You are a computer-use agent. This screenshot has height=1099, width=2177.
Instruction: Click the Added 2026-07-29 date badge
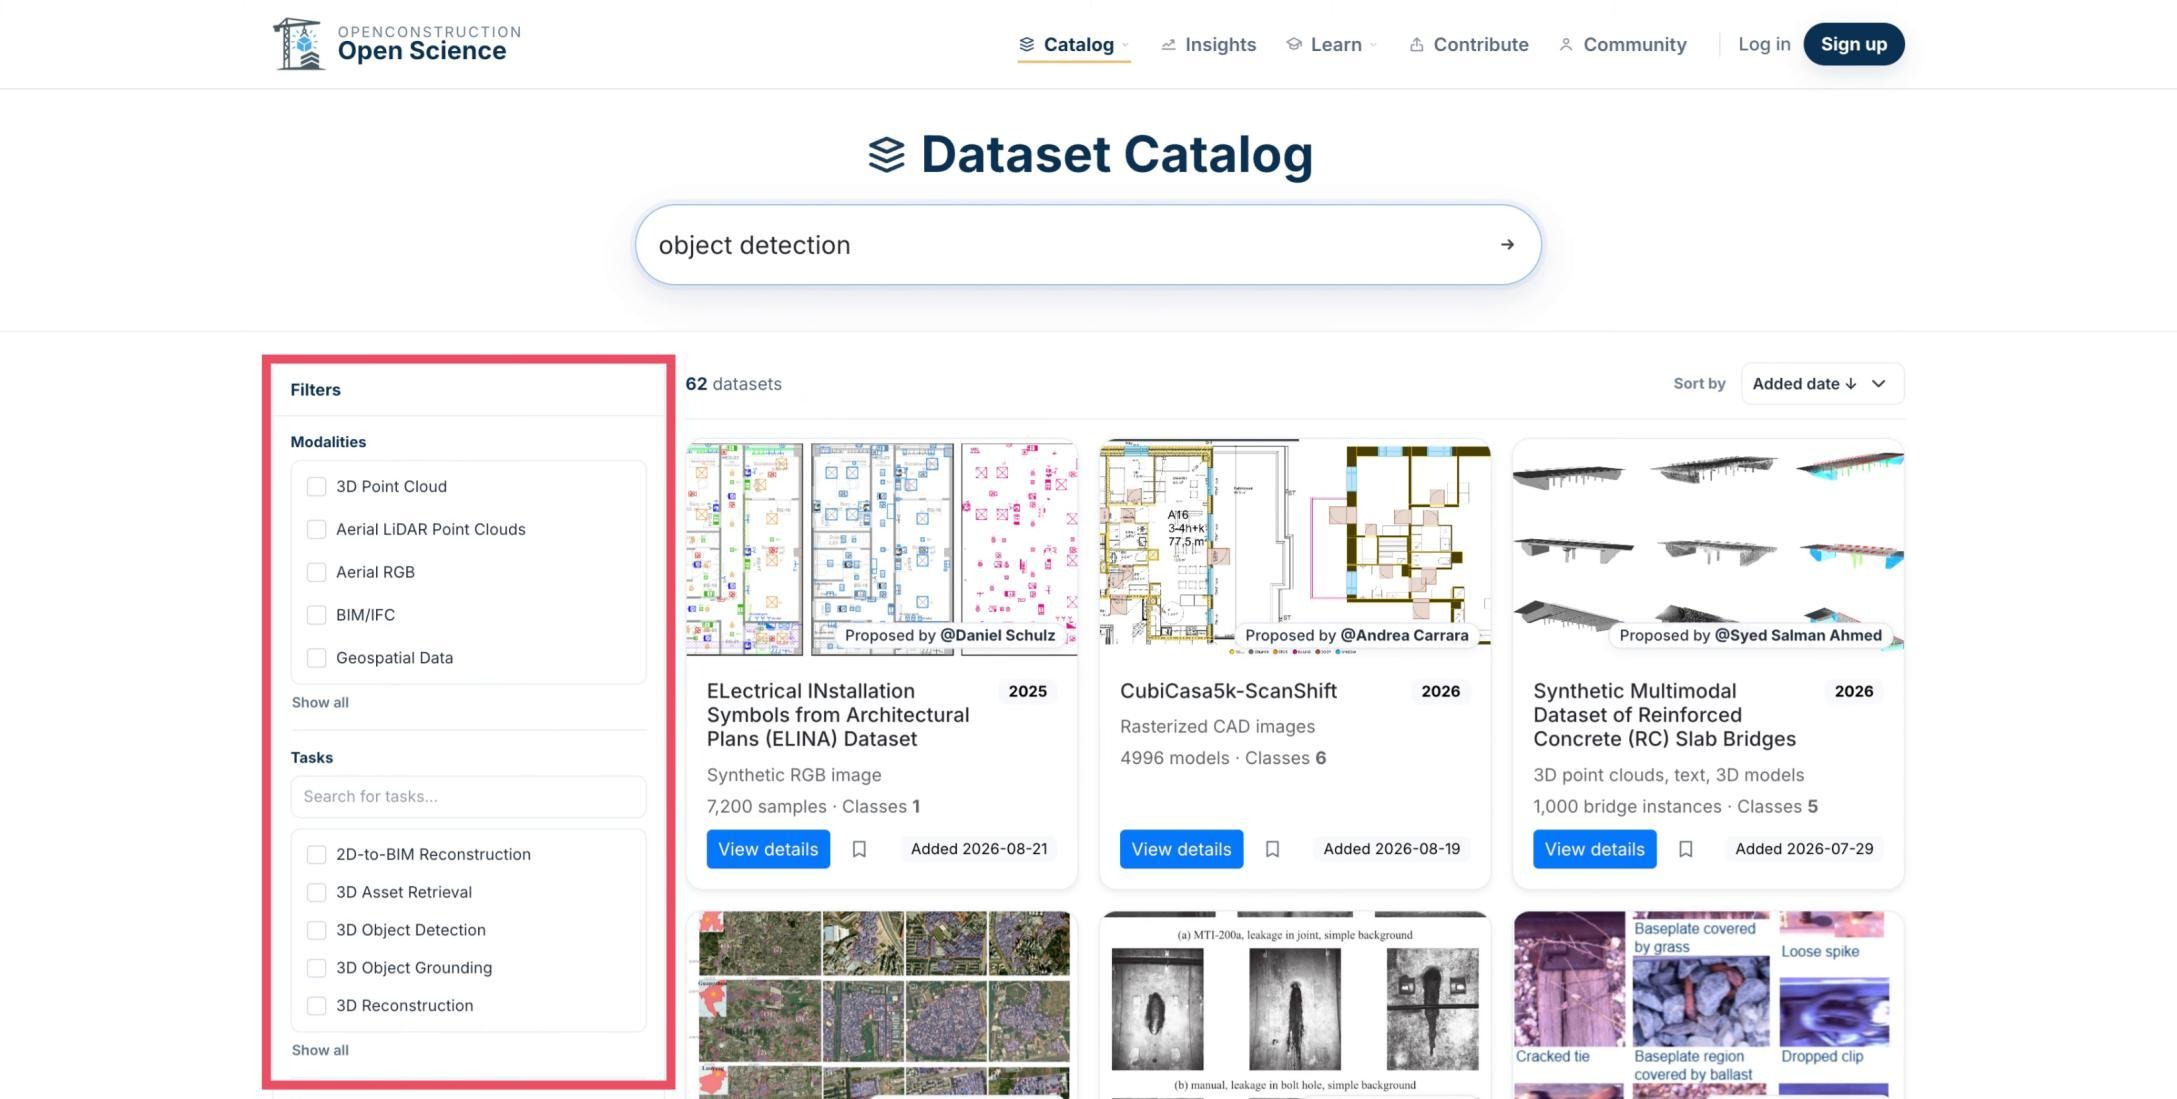tap(1804, 849)
